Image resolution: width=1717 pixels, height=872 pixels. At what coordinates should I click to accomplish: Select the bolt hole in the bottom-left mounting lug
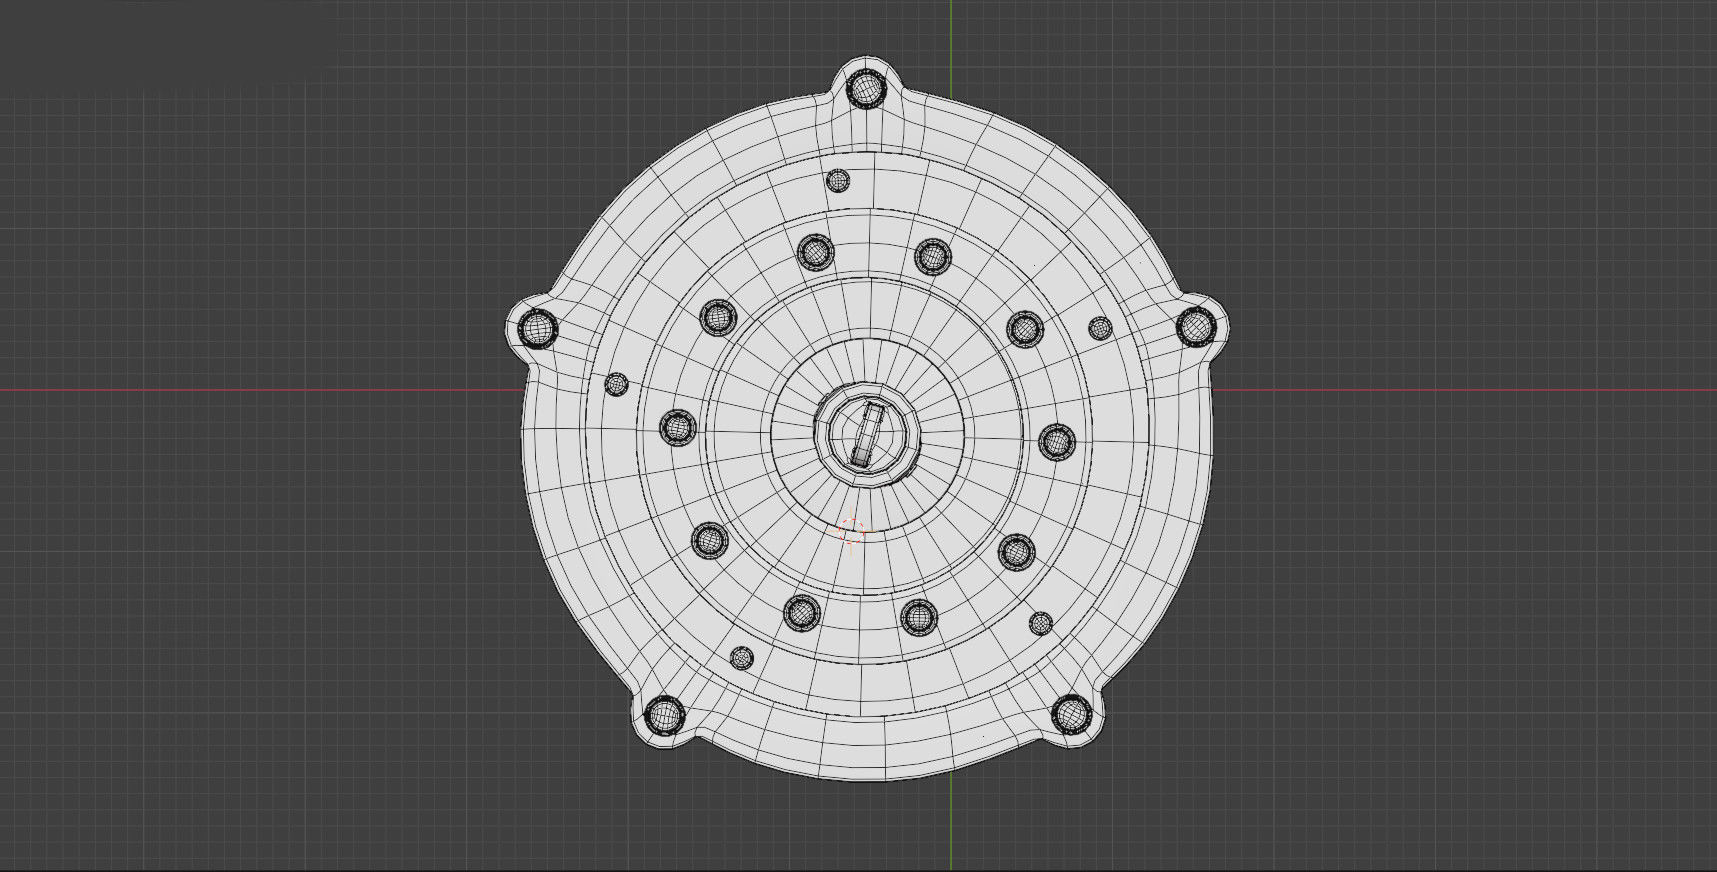[x=664, y=715]
